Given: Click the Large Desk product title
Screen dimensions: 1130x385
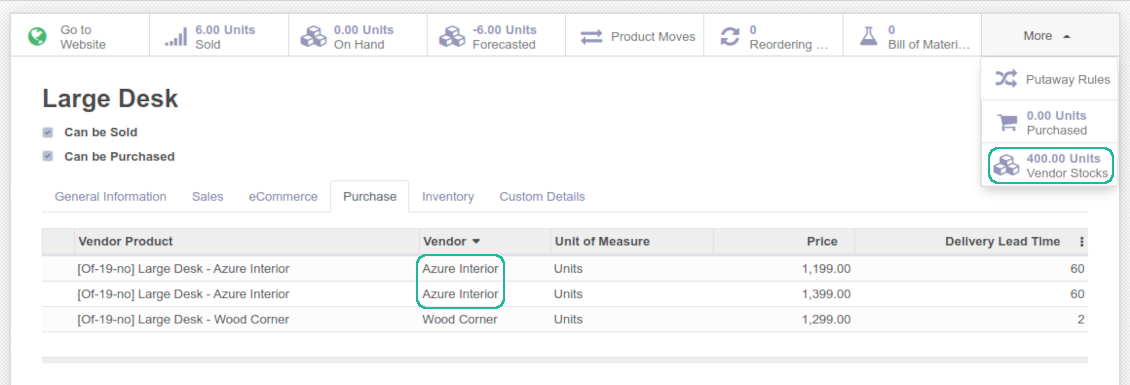Looking at the screenshot, I should tap(110, 99).
